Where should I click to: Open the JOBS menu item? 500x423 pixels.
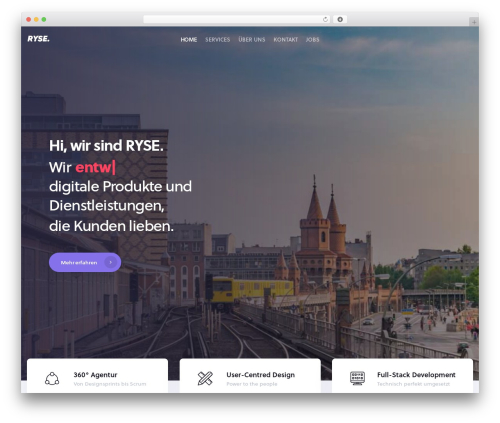point(312,40)
